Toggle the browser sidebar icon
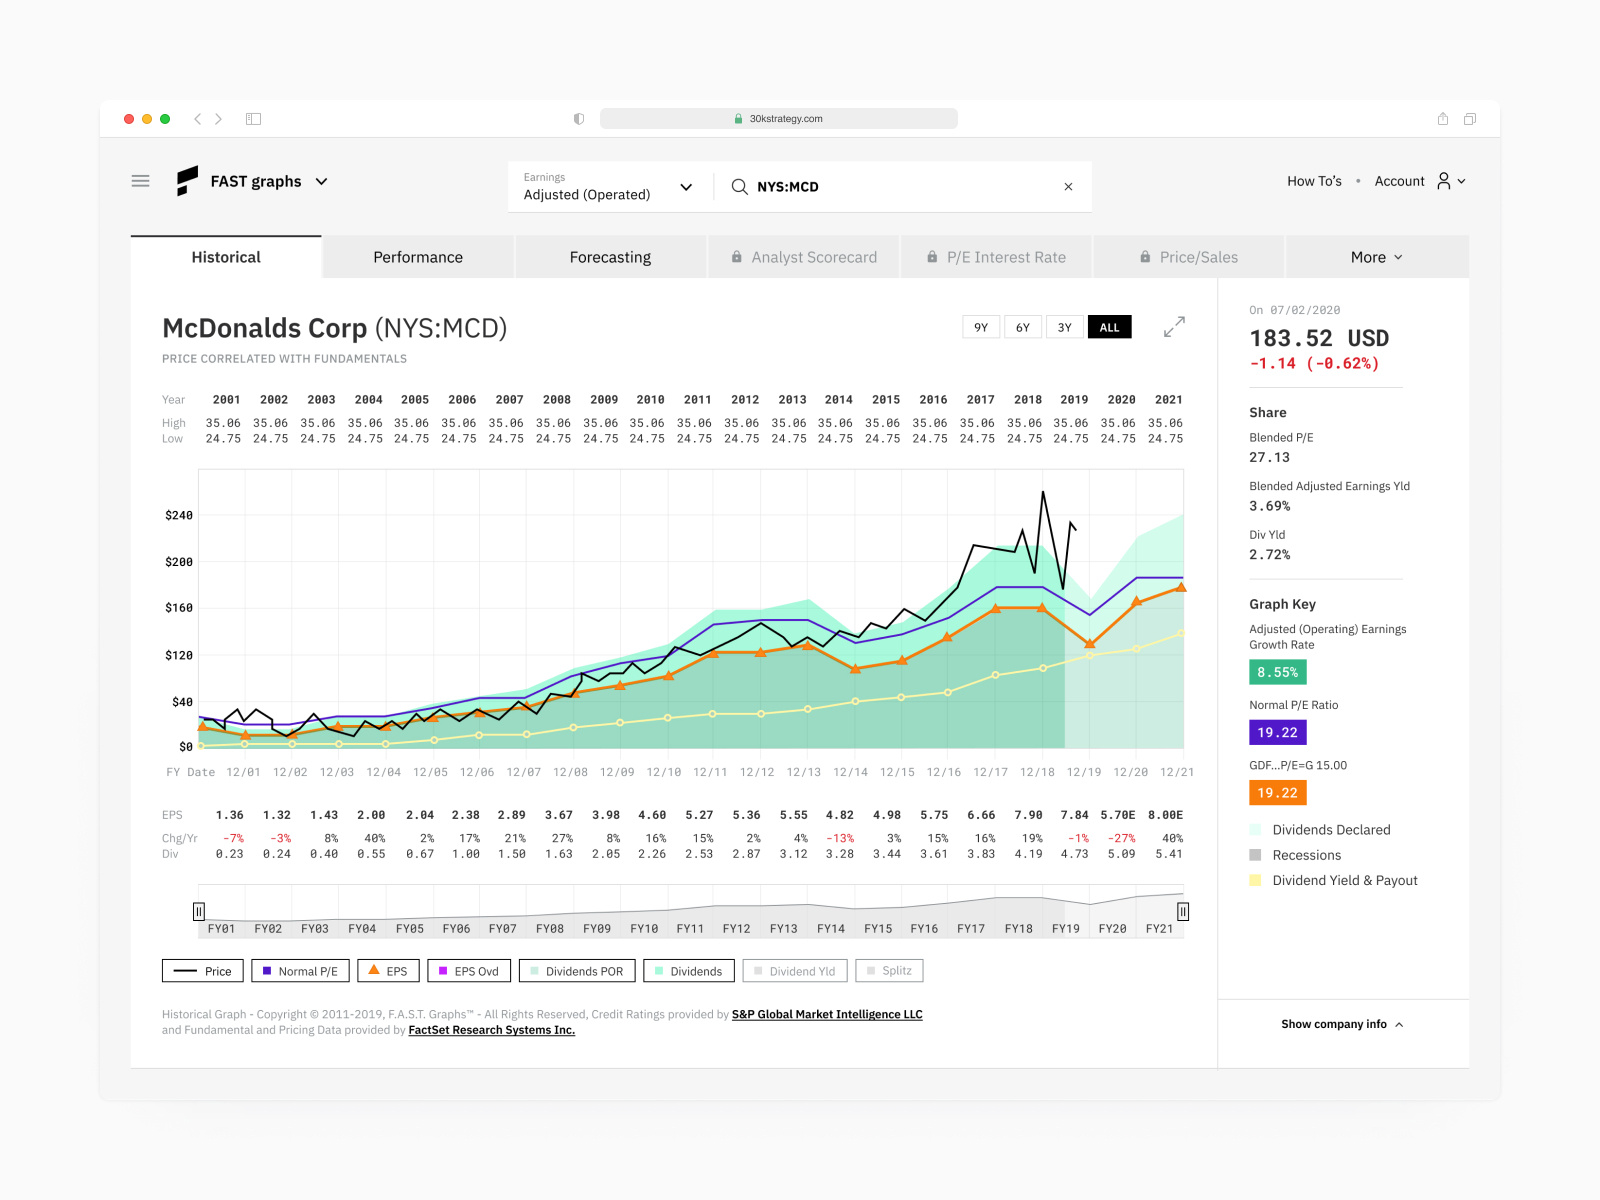This screenshot has height=1200, width=1600. point(254,119)
